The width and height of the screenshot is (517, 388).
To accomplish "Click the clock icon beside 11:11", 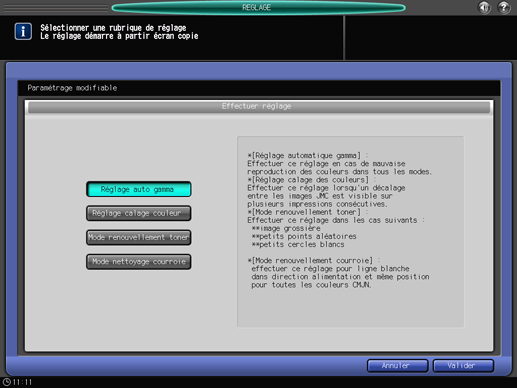I will point(7,382).
